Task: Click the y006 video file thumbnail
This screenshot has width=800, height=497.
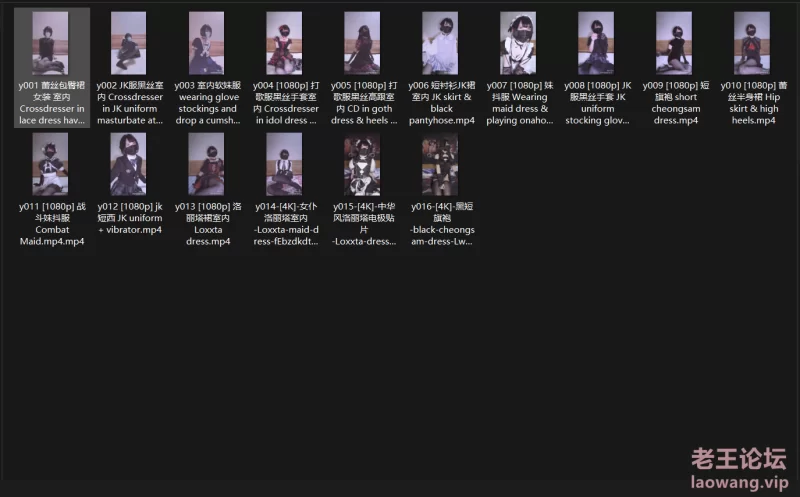Action: click(x=440, y=43)
